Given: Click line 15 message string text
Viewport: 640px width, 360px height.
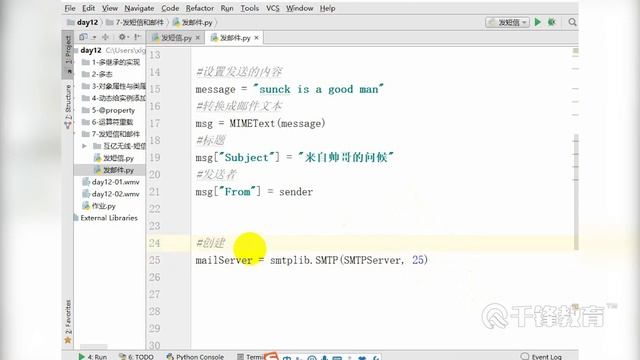Looking at the screenshot, I should (x=318, y=89).
